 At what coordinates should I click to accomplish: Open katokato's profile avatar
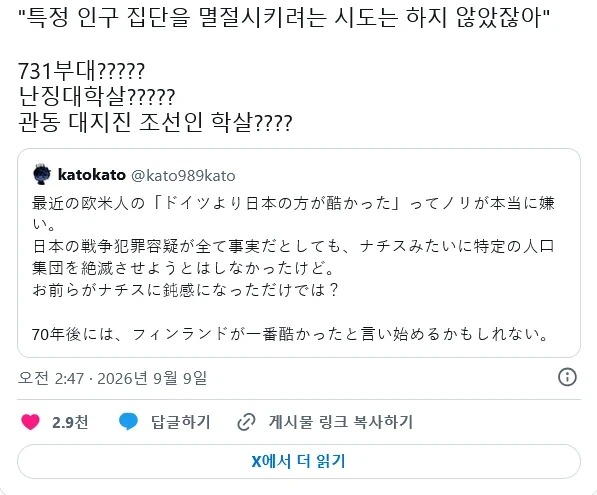(42, 174)
